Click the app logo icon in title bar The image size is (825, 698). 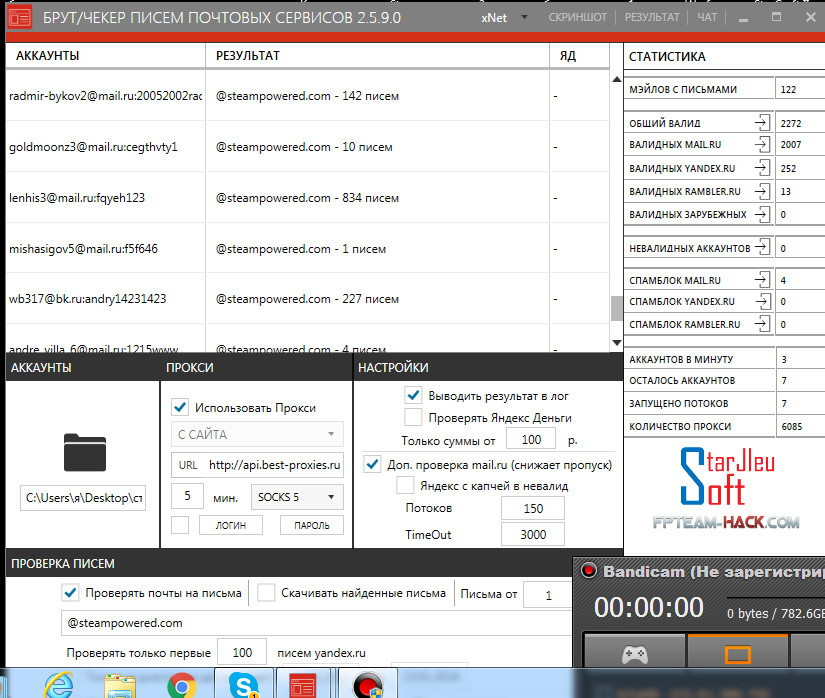point(19,17)
